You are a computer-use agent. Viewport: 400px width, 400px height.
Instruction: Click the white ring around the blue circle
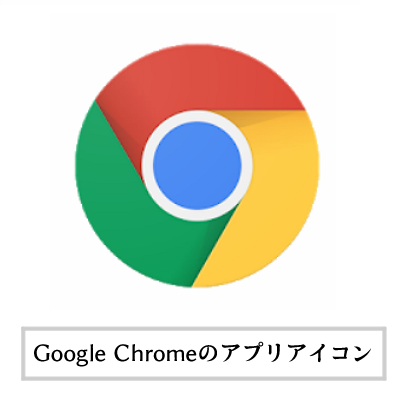[x=197, y=116]
